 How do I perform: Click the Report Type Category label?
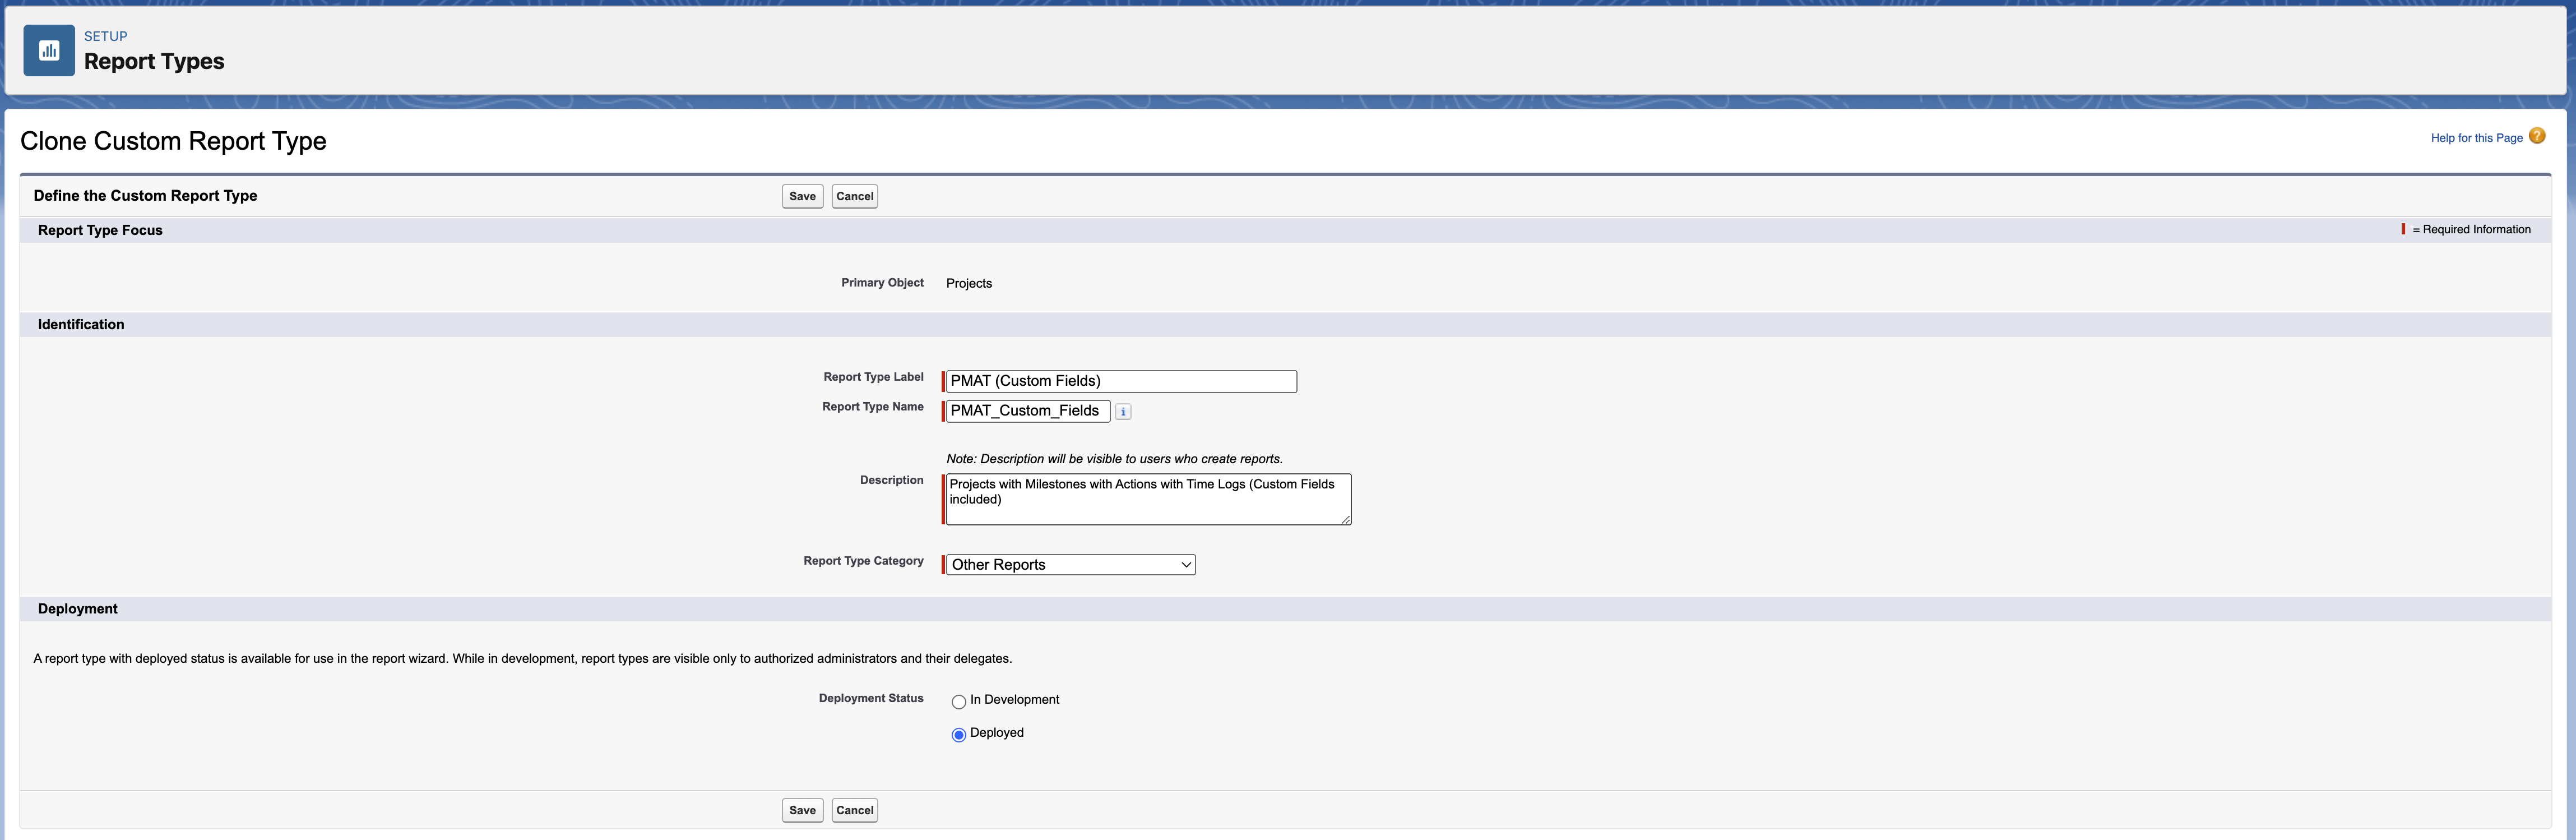(863, 561)
